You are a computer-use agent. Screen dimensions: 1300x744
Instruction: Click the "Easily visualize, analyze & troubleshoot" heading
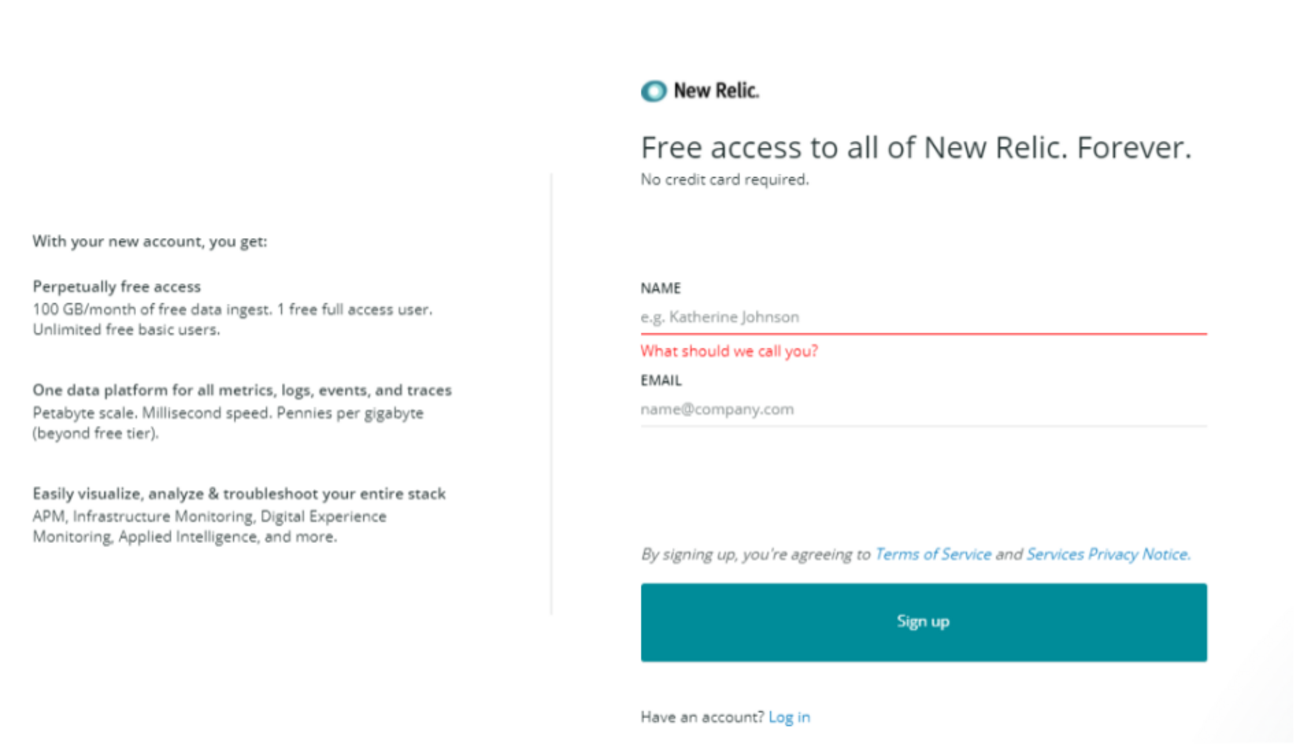tap(239, 494)
